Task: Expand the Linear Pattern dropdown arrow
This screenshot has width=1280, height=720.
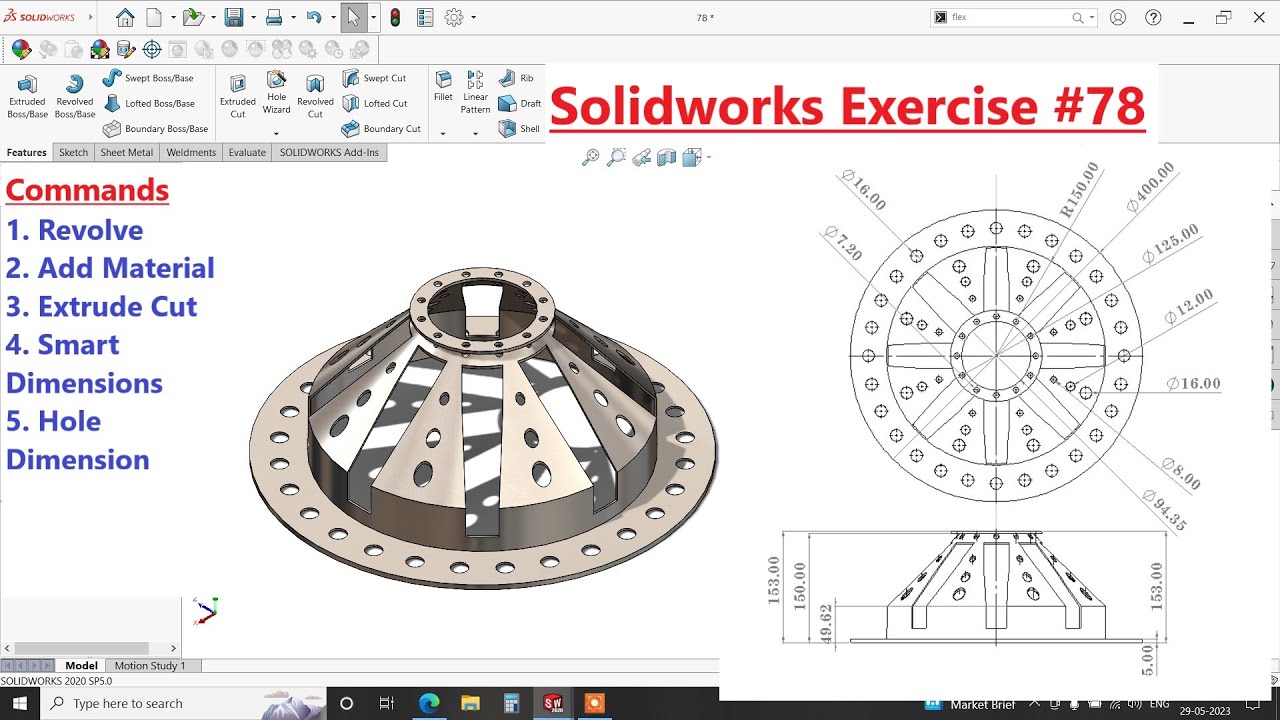Action: click(475, 133)
